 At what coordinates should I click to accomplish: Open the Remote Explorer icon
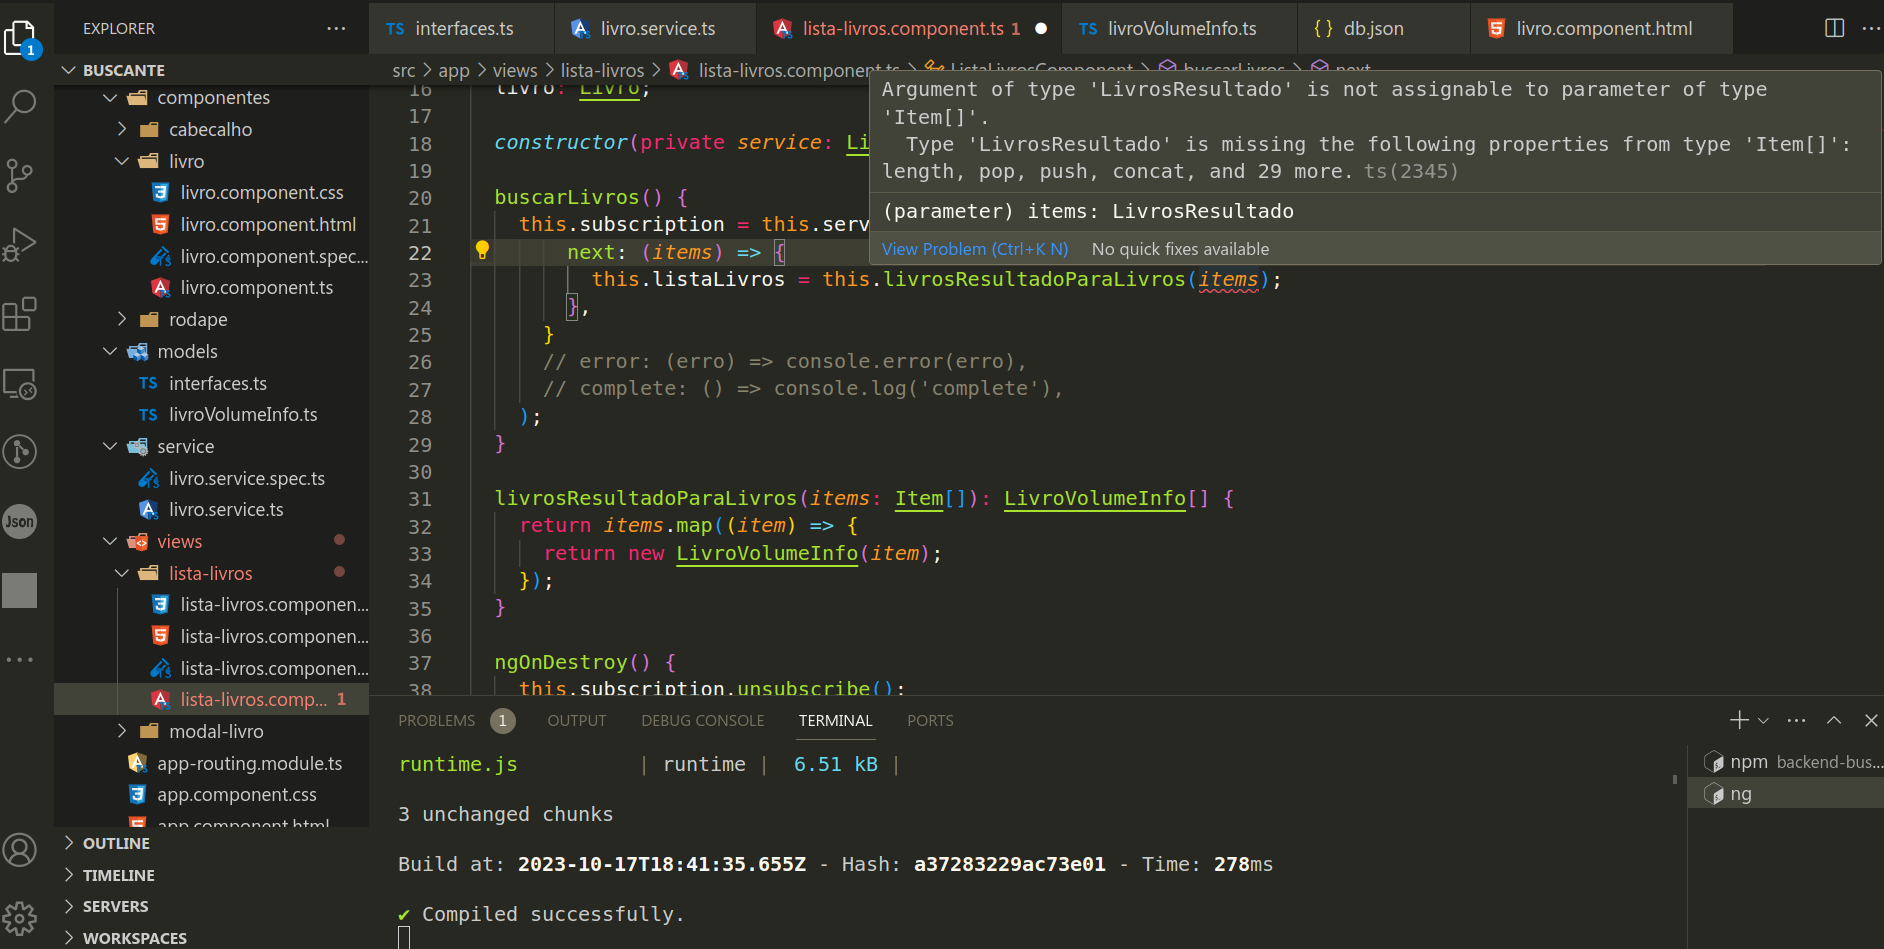[x=20, y=384]
